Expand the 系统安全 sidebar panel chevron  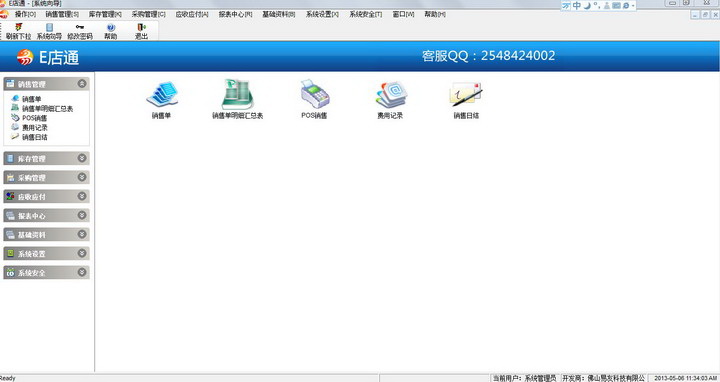(82, 272)
